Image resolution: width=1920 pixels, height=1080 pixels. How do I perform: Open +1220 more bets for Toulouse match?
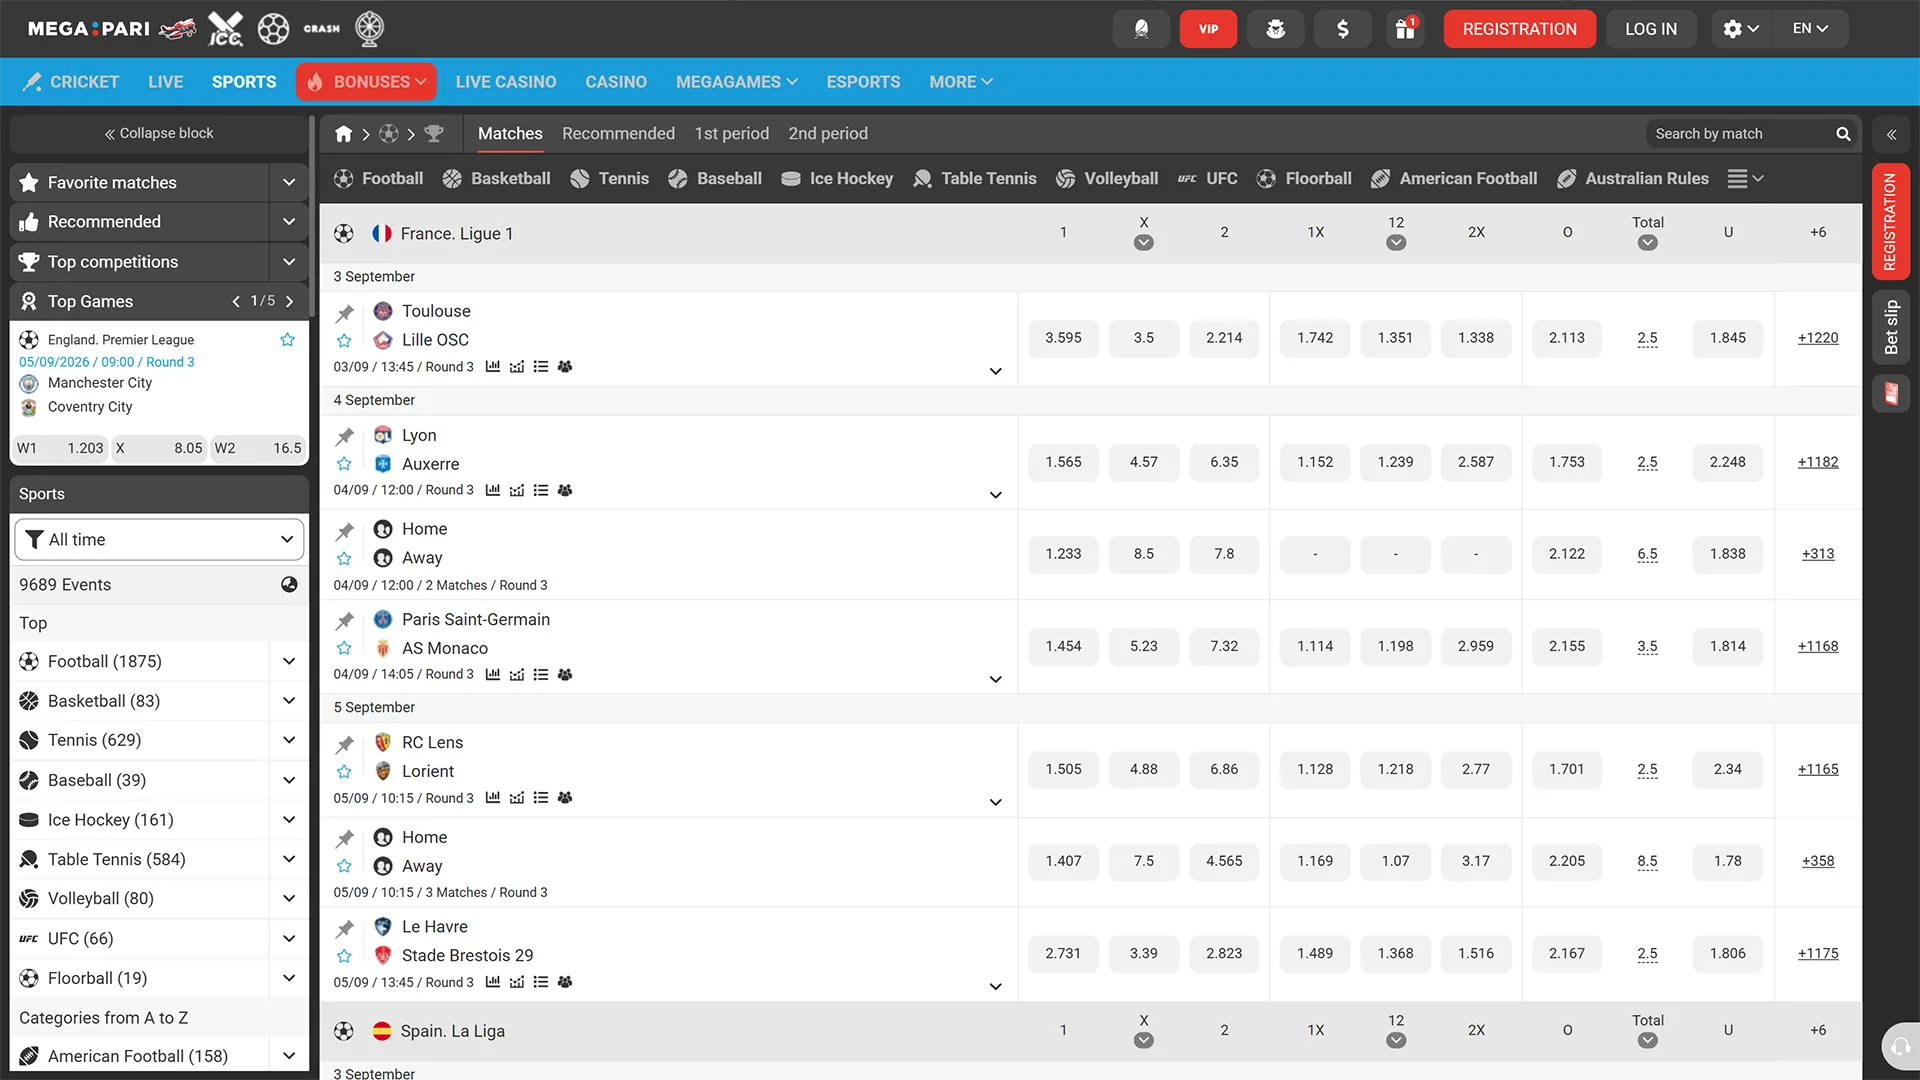(1817, 338)
